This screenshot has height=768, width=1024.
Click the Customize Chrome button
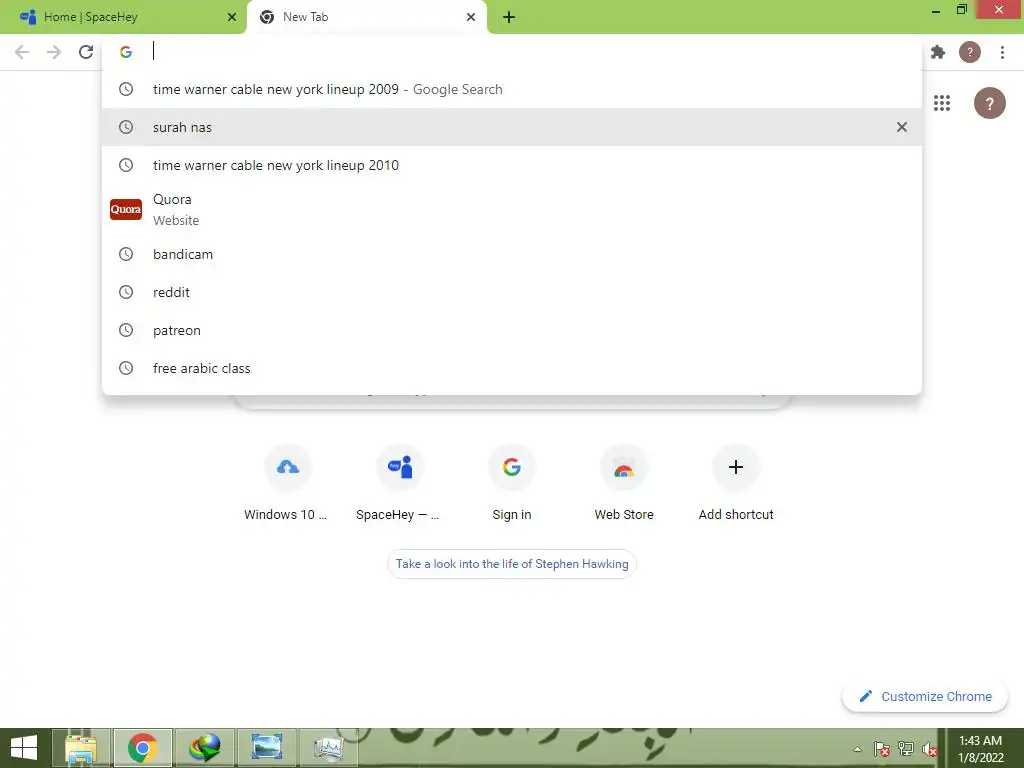click(925, 697)
